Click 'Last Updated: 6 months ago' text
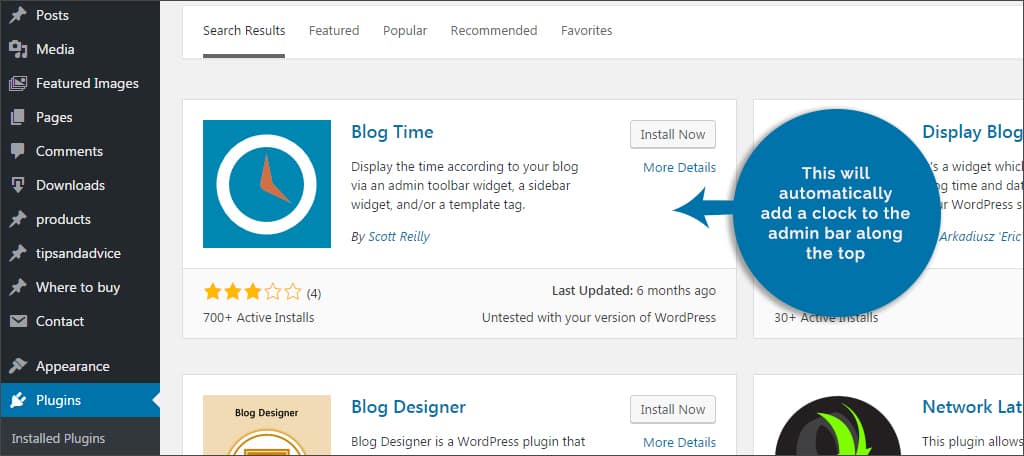The height and width of the screenshot is (456, 1024). click(x=633, y=291)
